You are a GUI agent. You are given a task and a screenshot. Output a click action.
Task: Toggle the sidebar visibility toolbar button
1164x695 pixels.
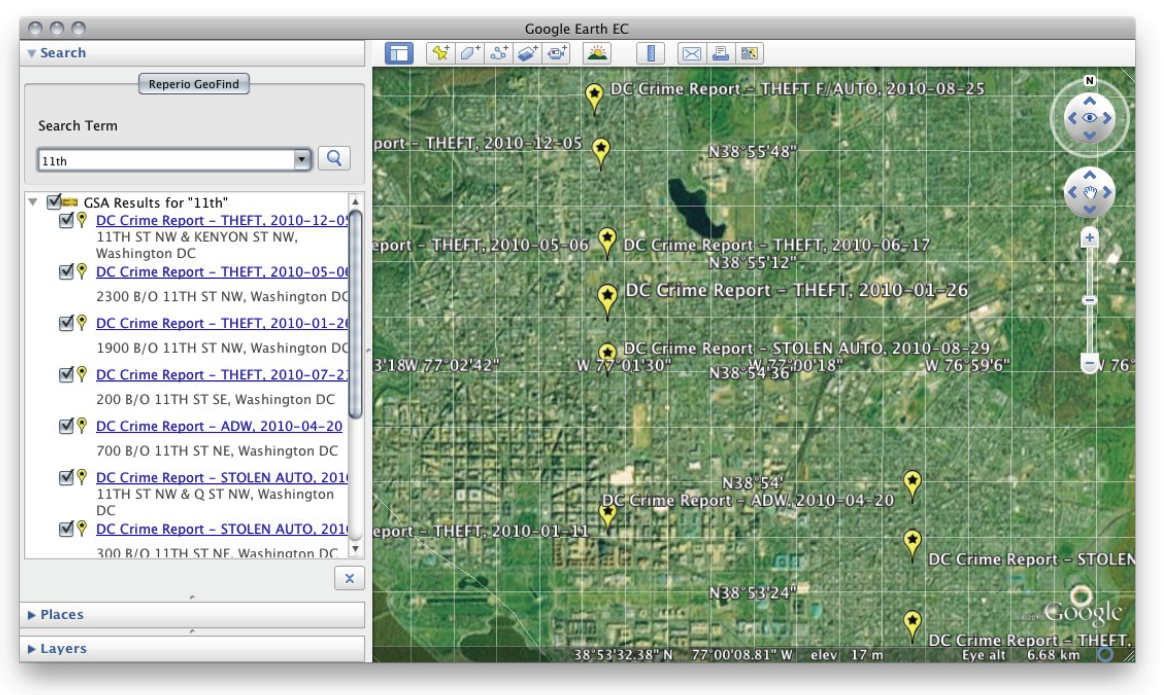(x=399, y=53)
